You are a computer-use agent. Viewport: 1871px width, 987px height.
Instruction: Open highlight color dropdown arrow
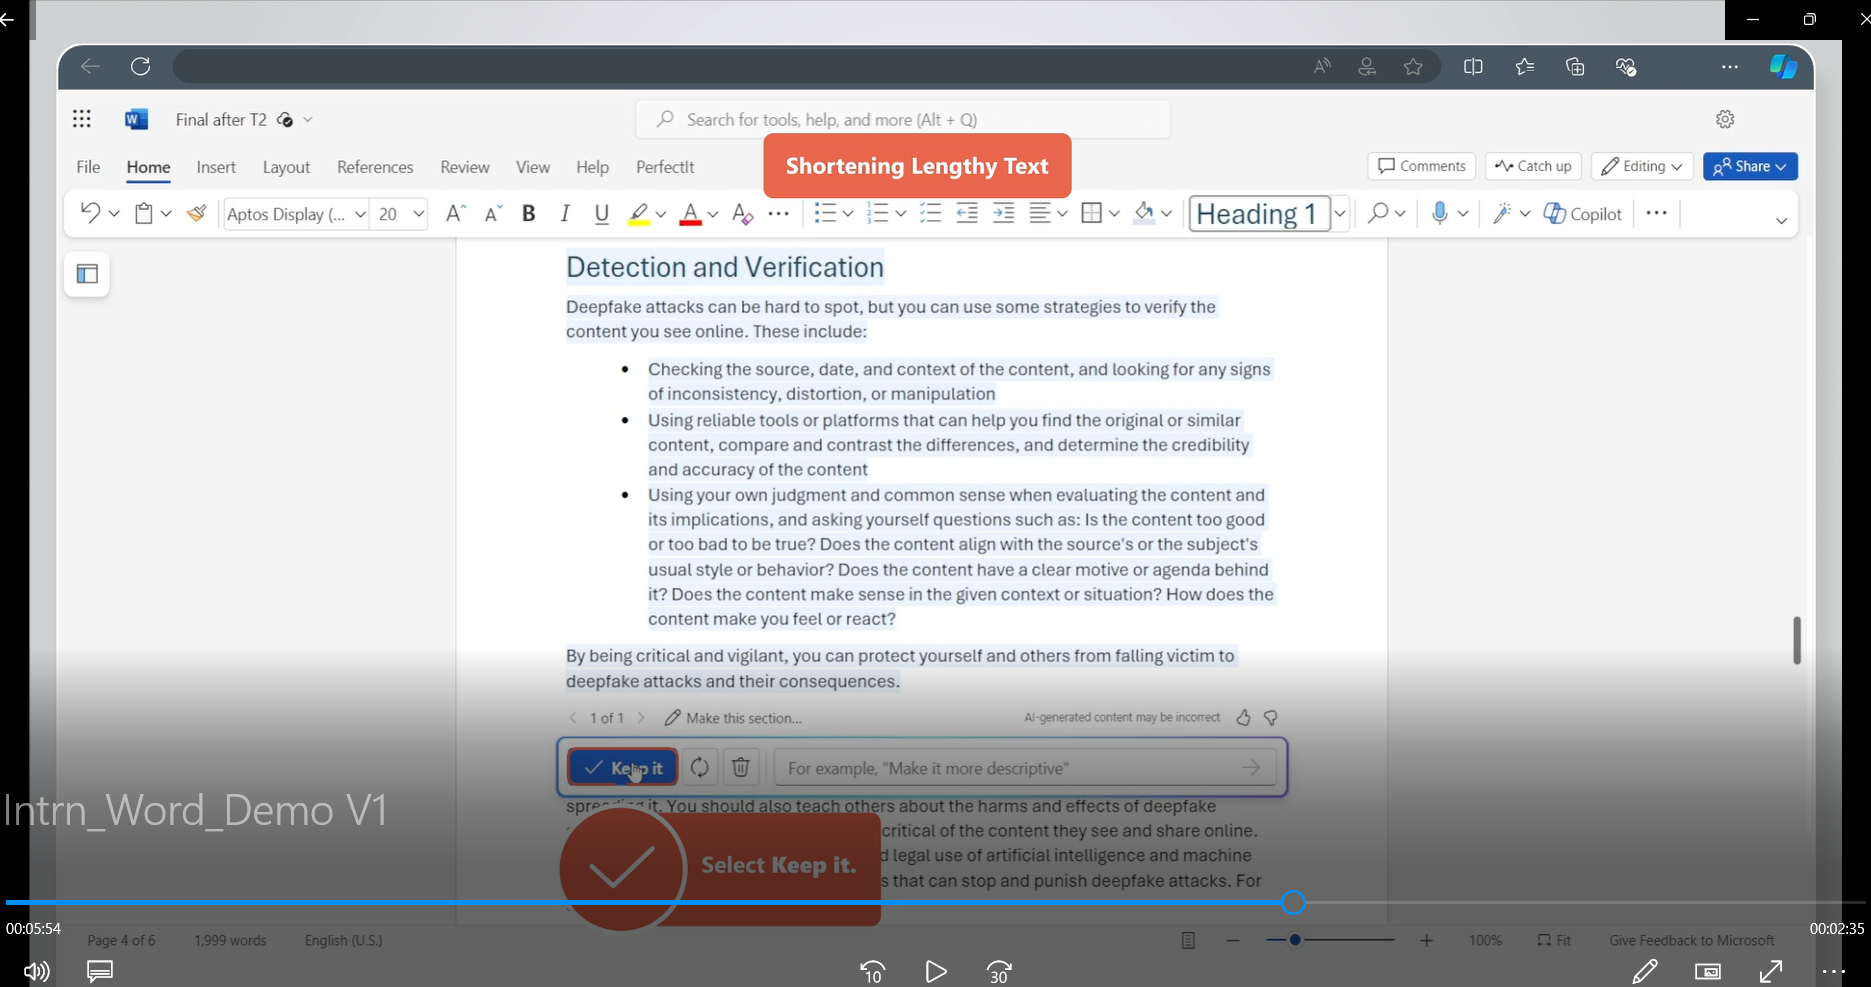(x=661, y=214)
